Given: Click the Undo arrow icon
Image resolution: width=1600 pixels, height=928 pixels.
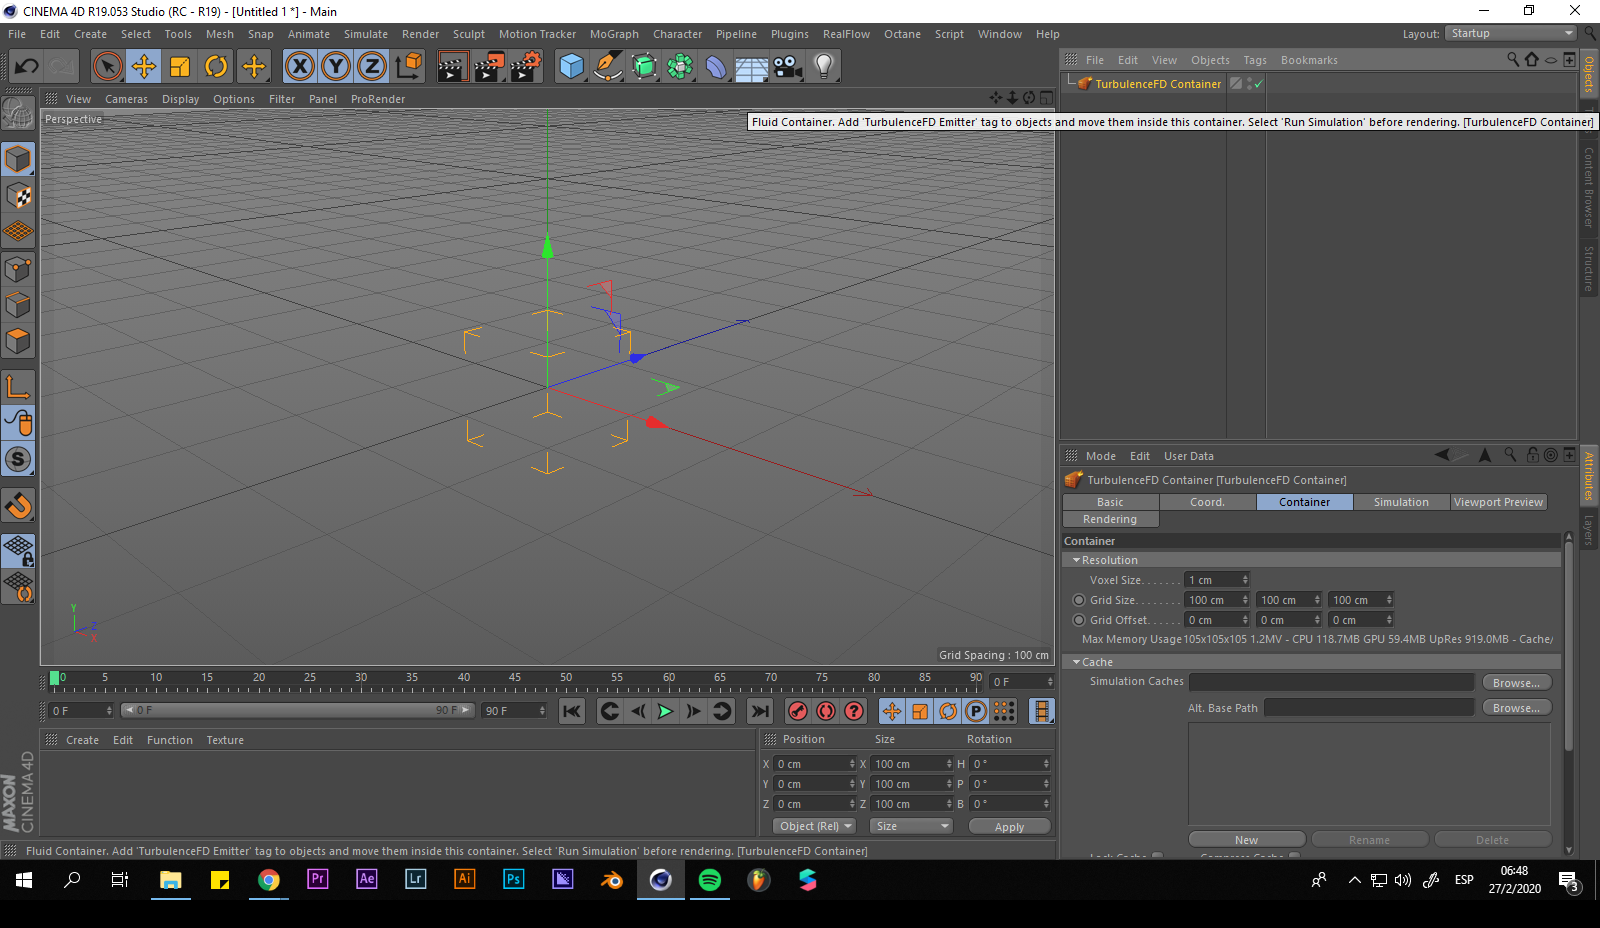Looking at the screenshot, I should [26, 67].
